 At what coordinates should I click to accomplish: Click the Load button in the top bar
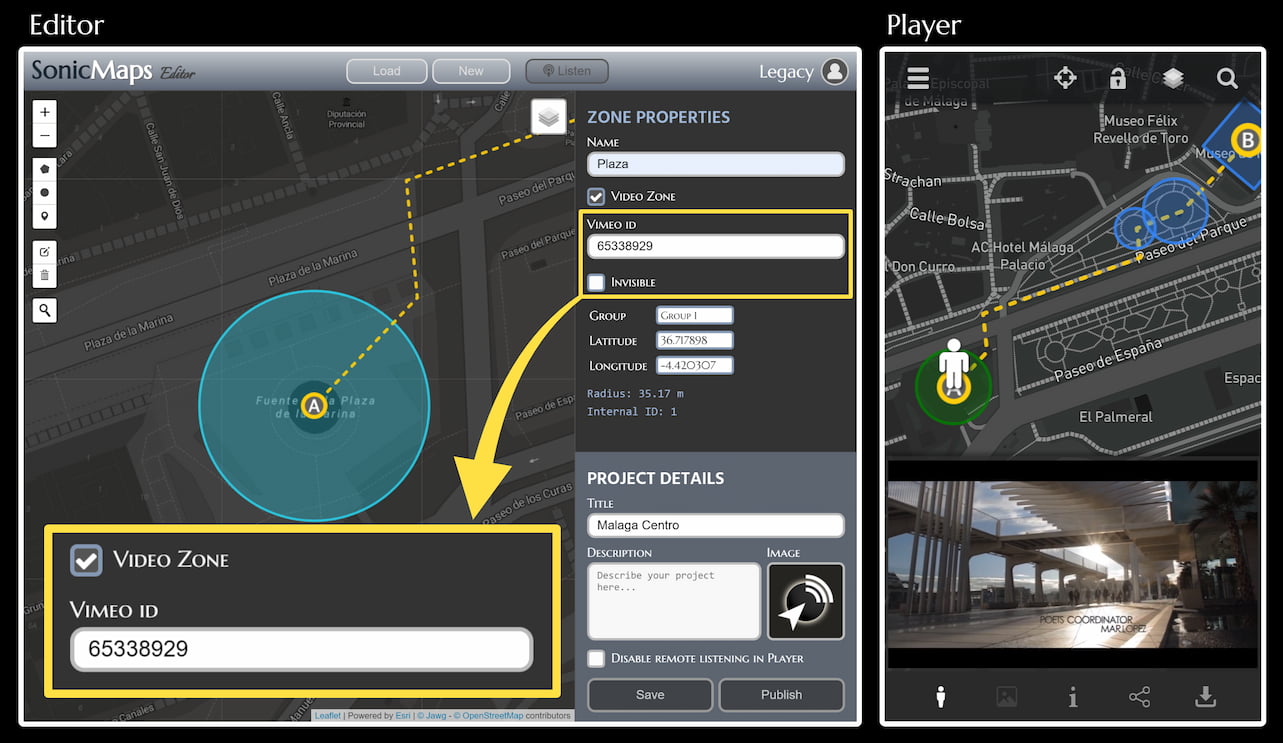pyautogui.click(x=386, y=71)
